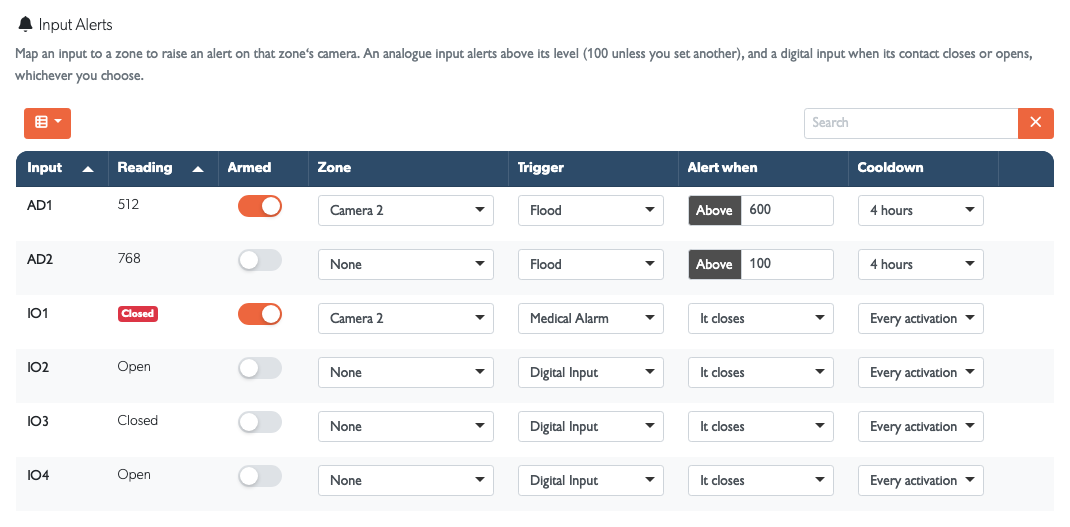Open IO2 'It closes' alert dropdown
1070x527 pixels.
click(x=761, y=372)
